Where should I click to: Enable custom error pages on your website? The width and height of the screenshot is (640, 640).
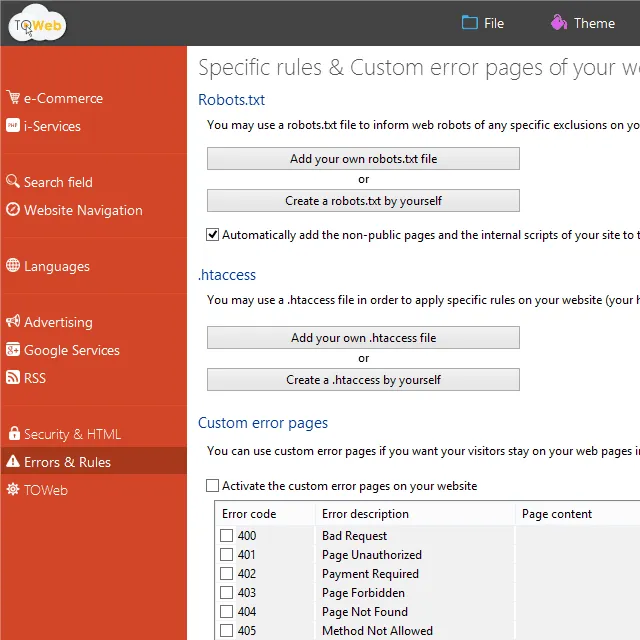click(x=212, y=486)
